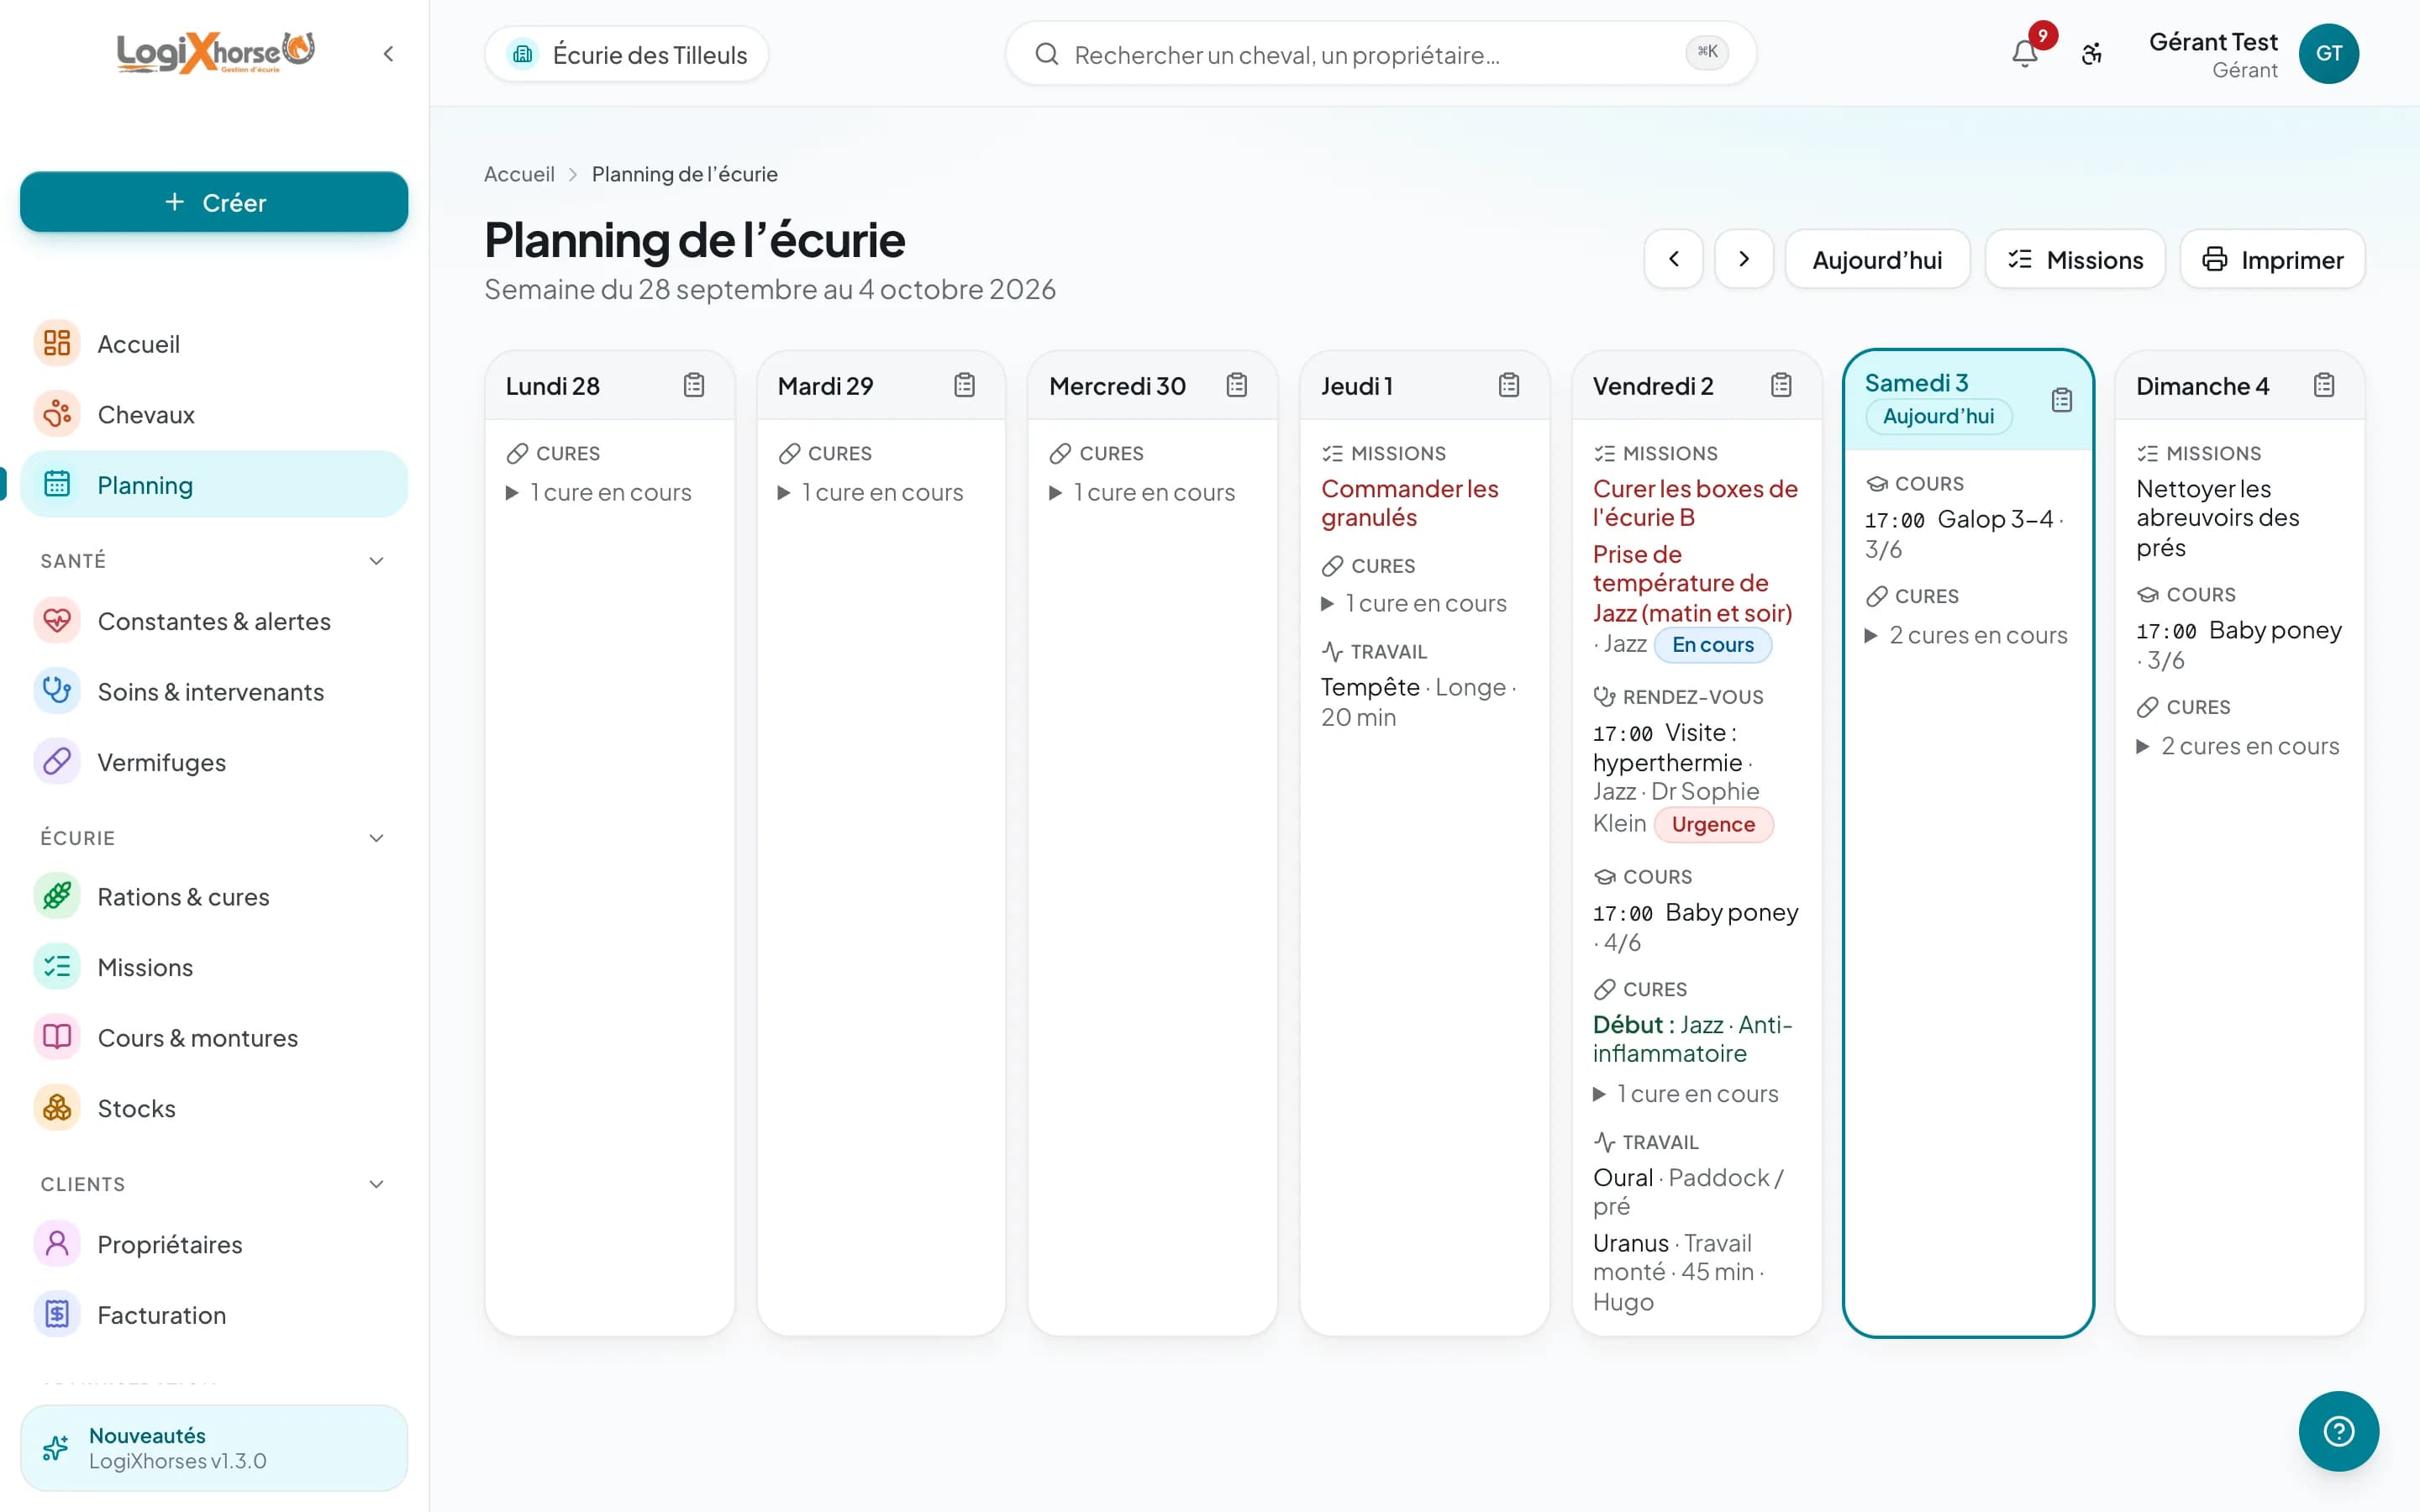This screenshot has height=1512, width=2420.
Task: Open mission Commander les granulés
Action: 1409,503
